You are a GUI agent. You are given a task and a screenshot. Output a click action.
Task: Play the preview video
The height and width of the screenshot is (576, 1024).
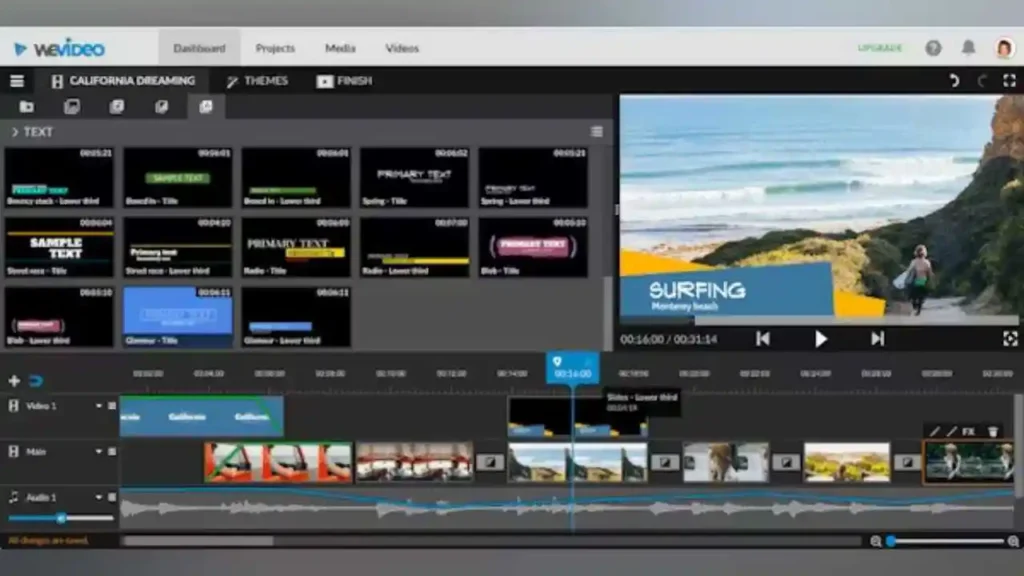tap(821, 339)
